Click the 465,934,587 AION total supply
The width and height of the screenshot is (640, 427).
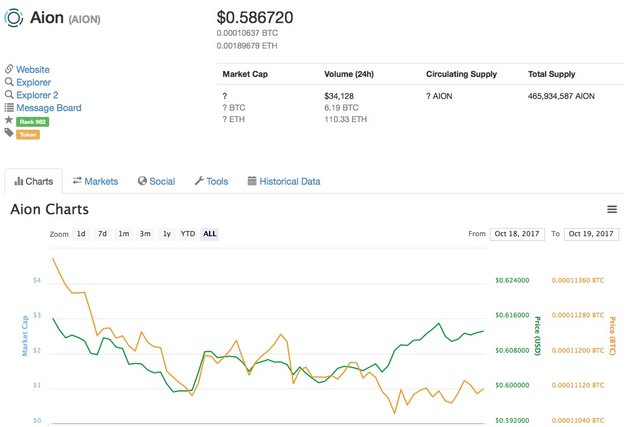pyautogui.click(x=561, y=96)
